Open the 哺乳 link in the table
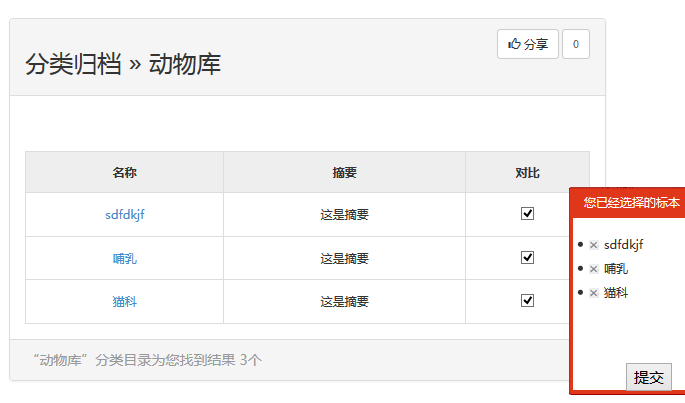The image size is (685, 403). pyautogui.click(x=125, y=258)
